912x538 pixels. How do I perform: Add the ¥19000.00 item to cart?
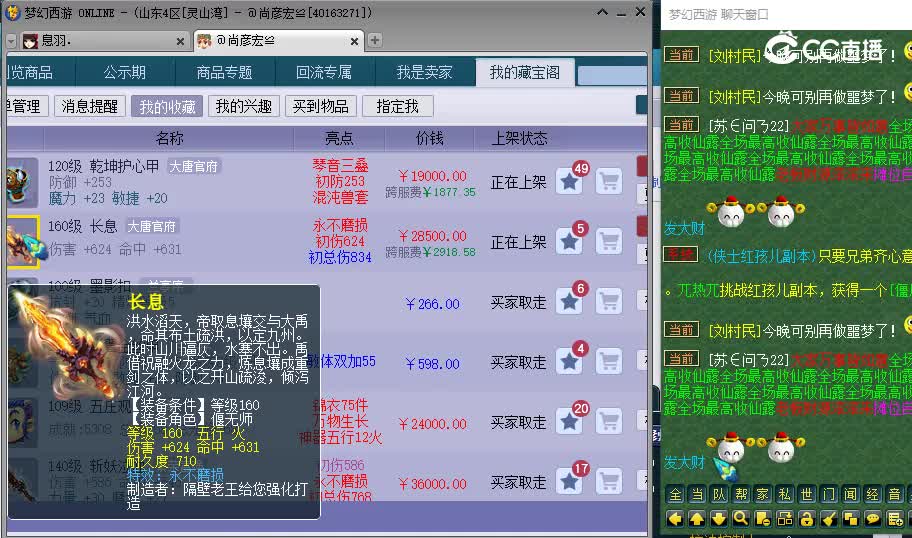[x=609, y=181]
